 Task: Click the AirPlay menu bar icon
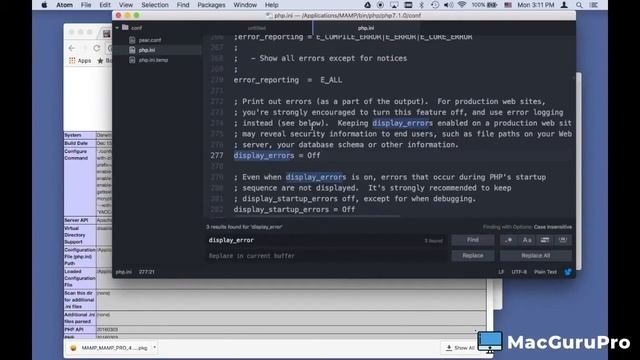[x=394, y=5]
